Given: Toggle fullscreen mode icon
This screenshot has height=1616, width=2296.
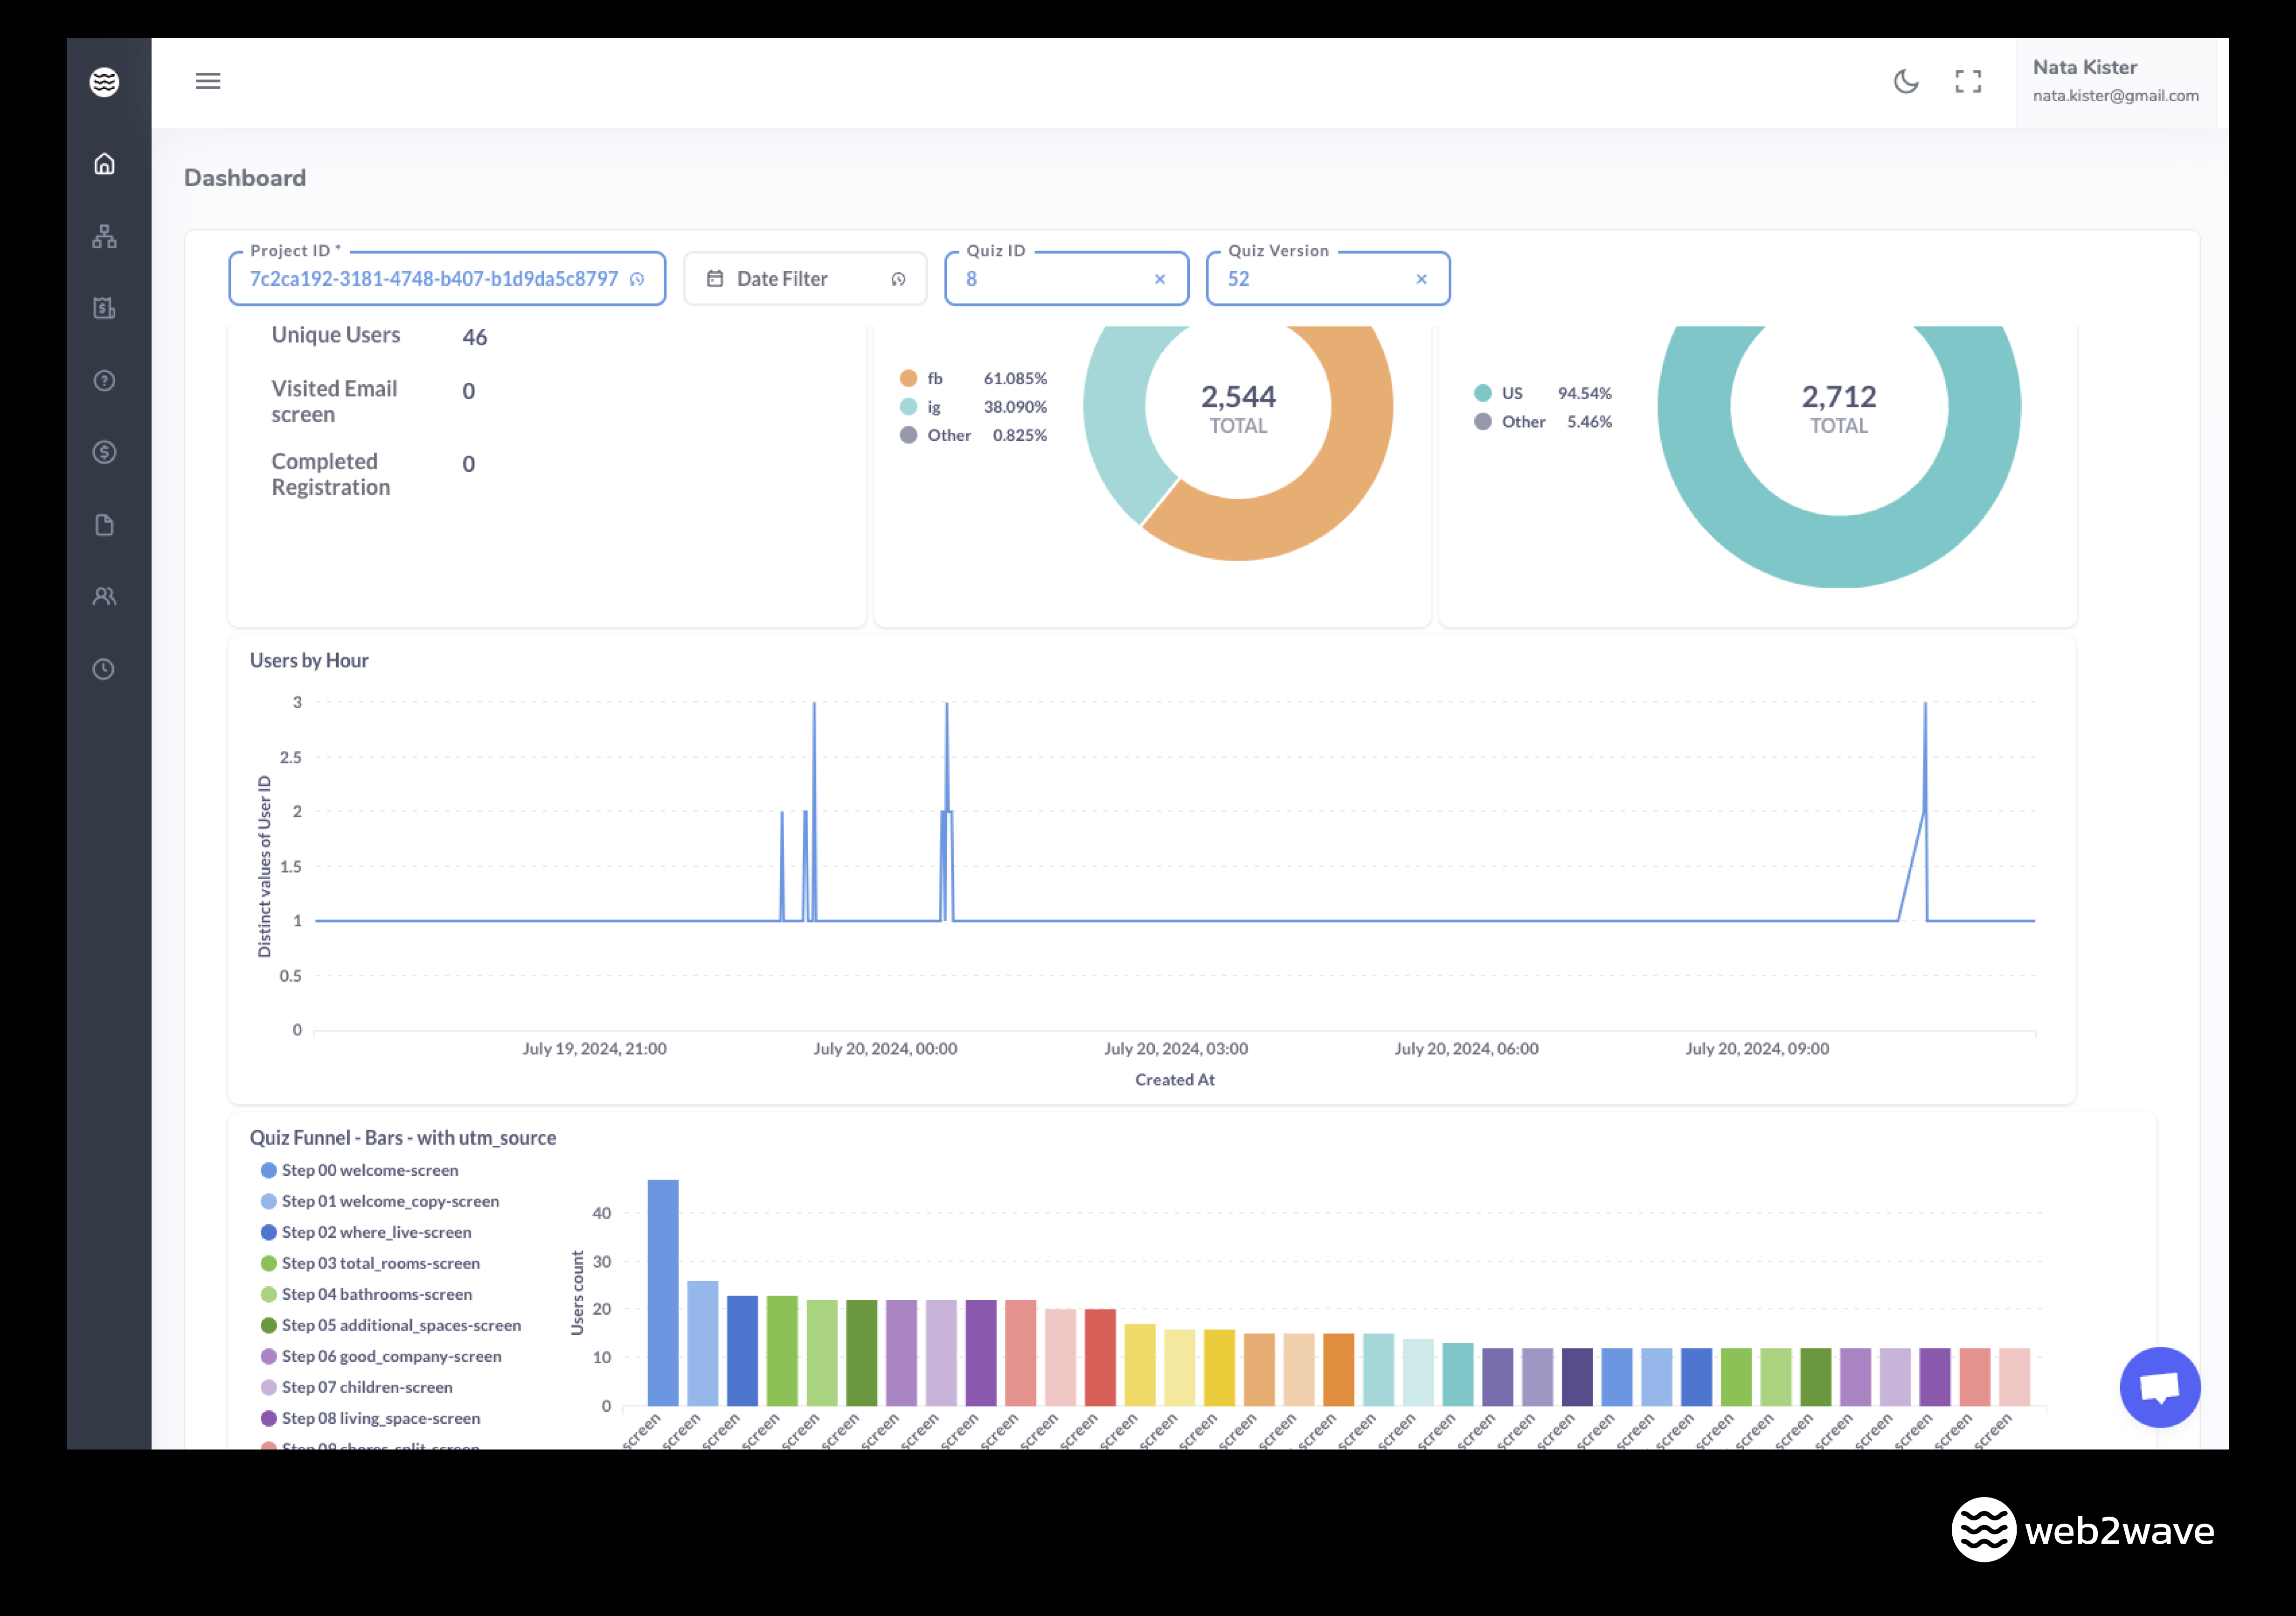Looking at the screenshot, I should point(1967,81).
